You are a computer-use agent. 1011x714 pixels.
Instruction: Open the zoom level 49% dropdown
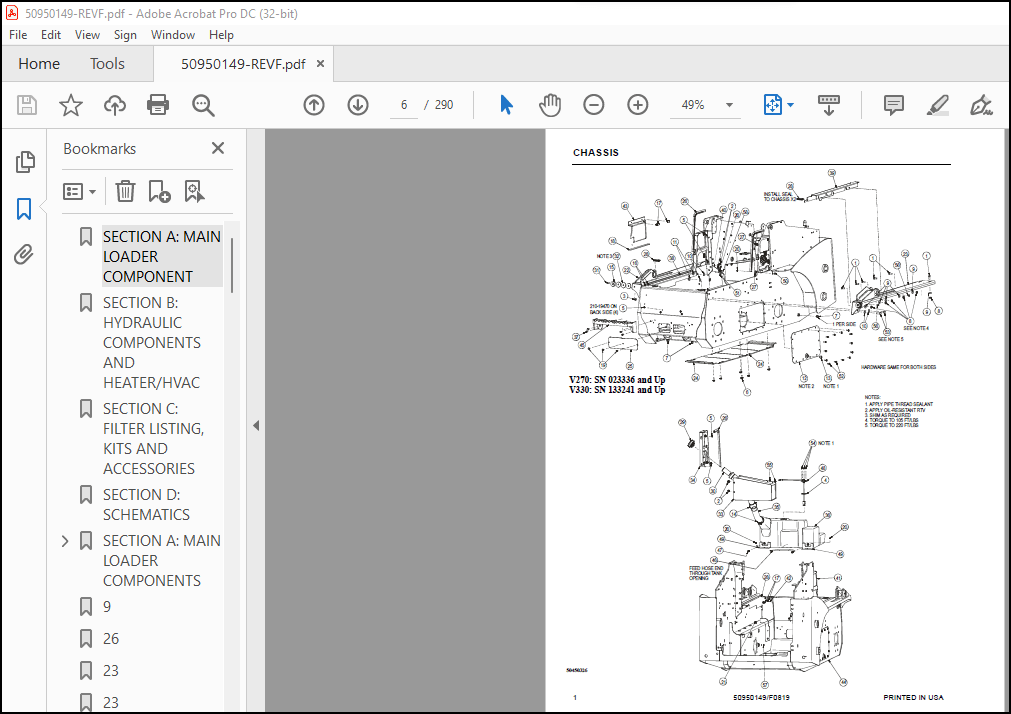[x=730, y=105]
